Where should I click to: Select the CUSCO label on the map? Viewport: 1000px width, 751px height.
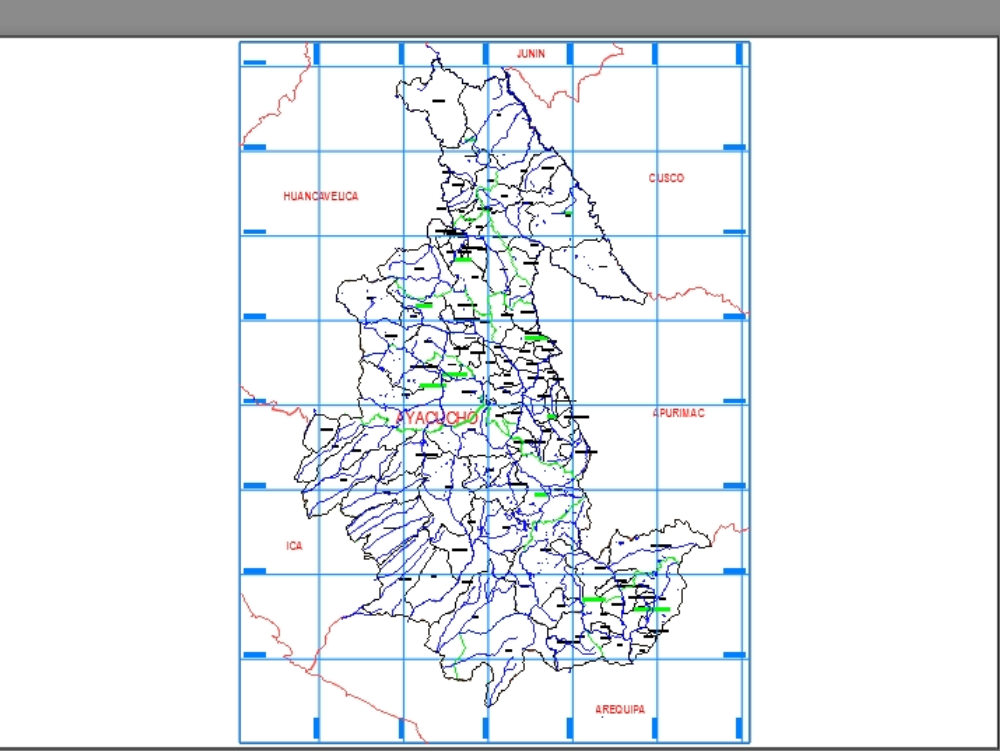point(666,178)
